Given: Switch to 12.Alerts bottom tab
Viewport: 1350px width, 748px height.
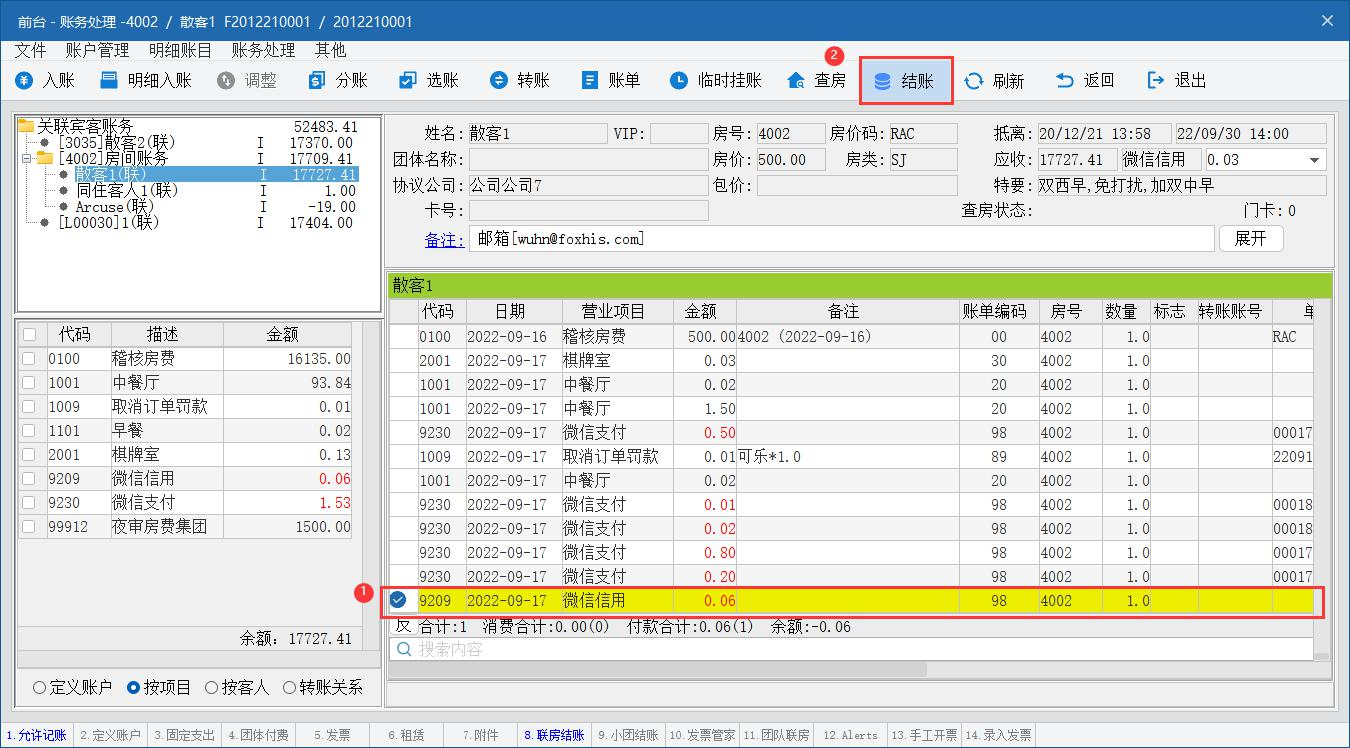Looking at the screenshot, I should (x=850, y=735).
